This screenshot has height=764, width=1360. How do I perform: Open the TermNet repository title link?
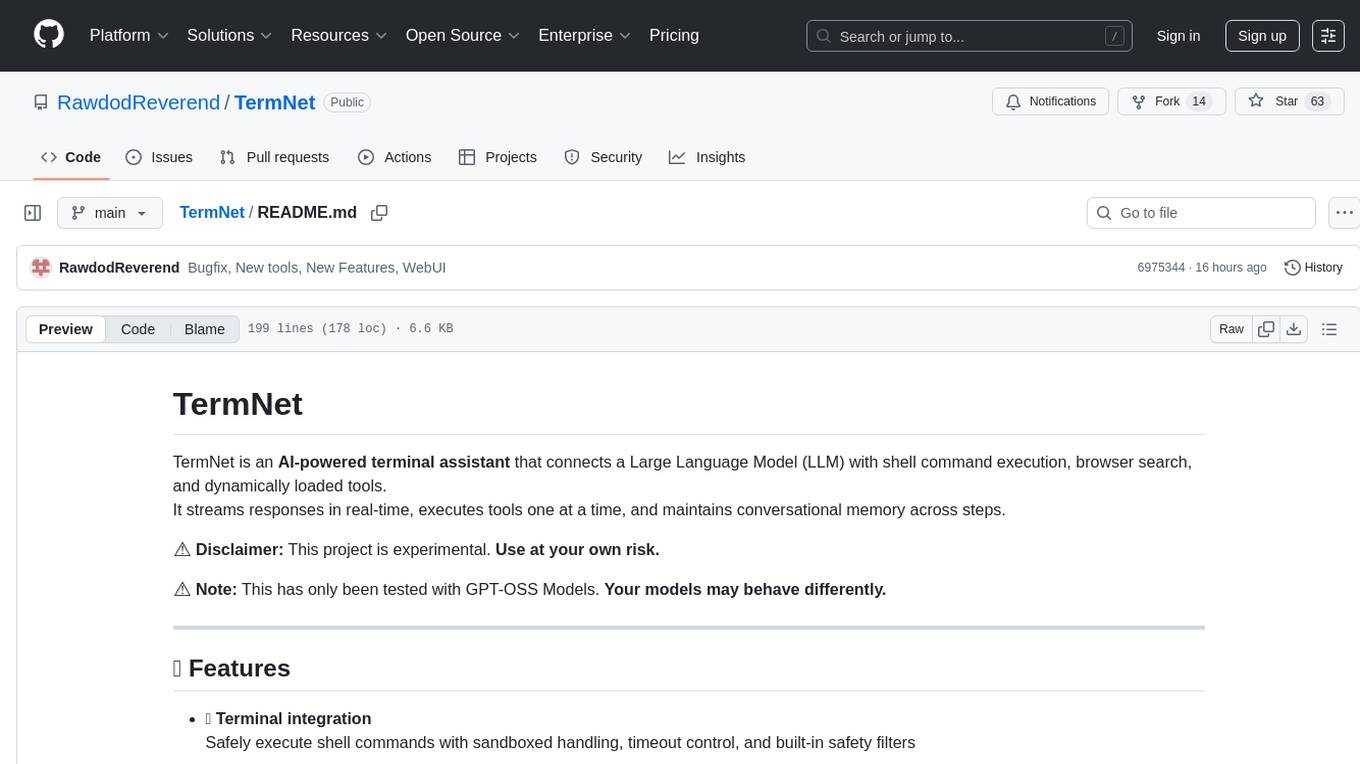pyautogui.click(x=275, y=102)
